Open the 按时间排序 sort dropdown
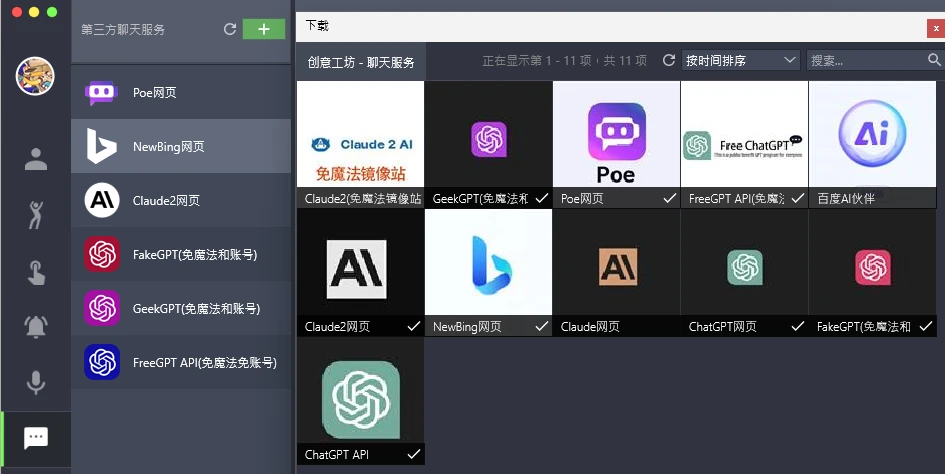This screenshot has width=945, height=474. (740, 61)
